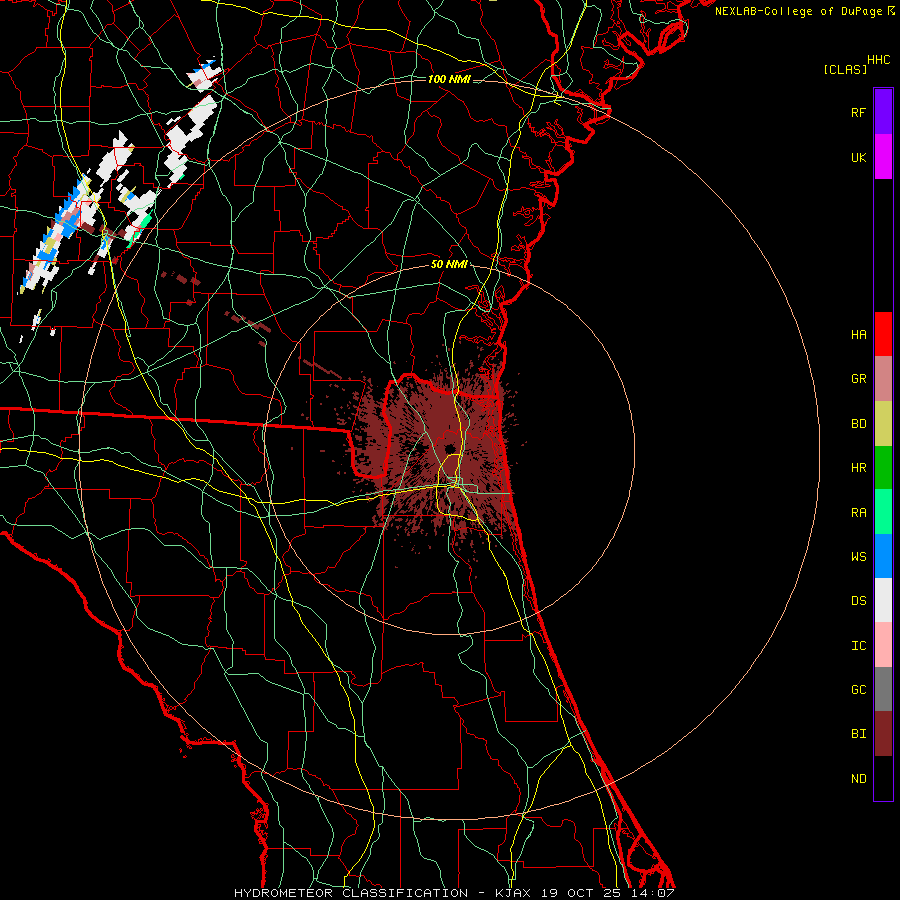Click the 'HHC' product label
This screenshot has width=900, height=900.
point(878,60)
